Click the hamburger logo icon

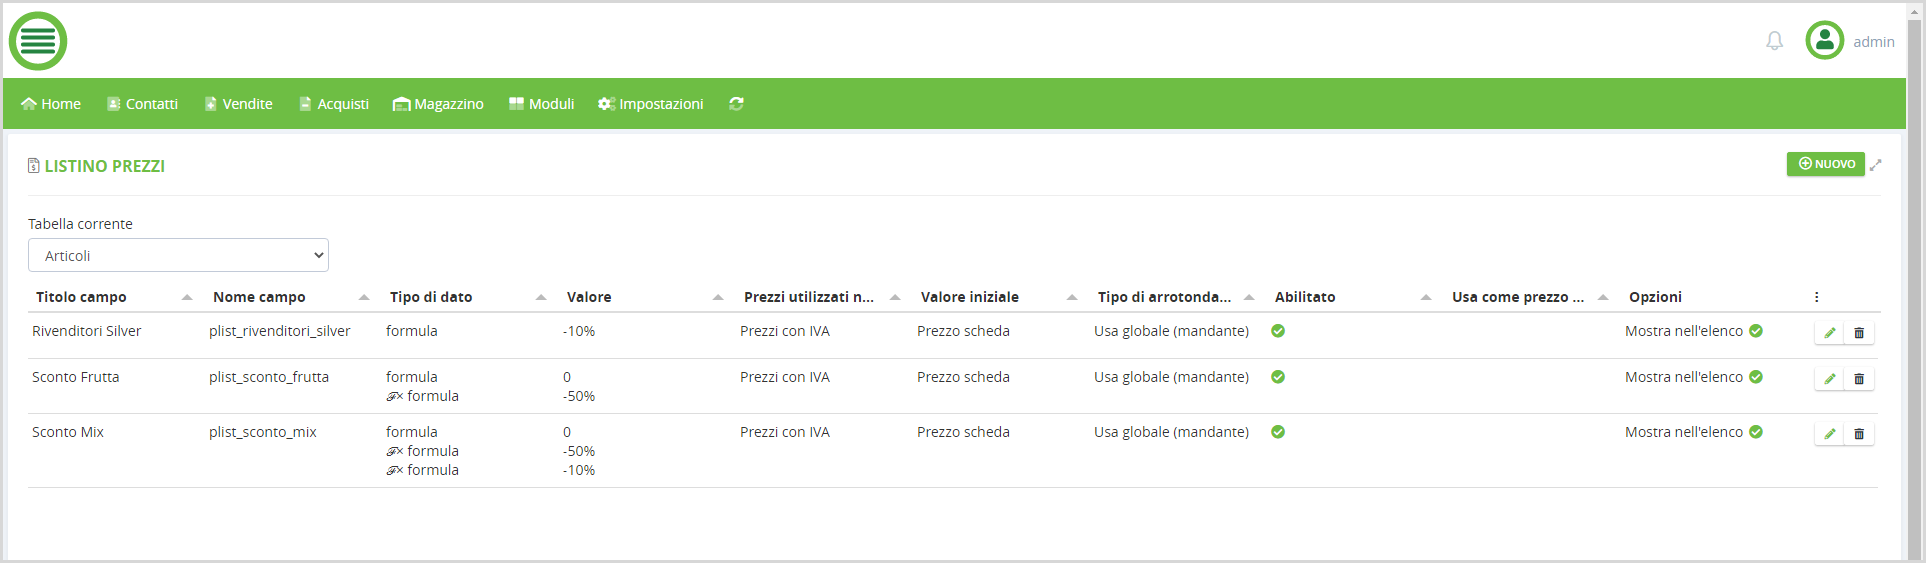click(x=38, y=41)
